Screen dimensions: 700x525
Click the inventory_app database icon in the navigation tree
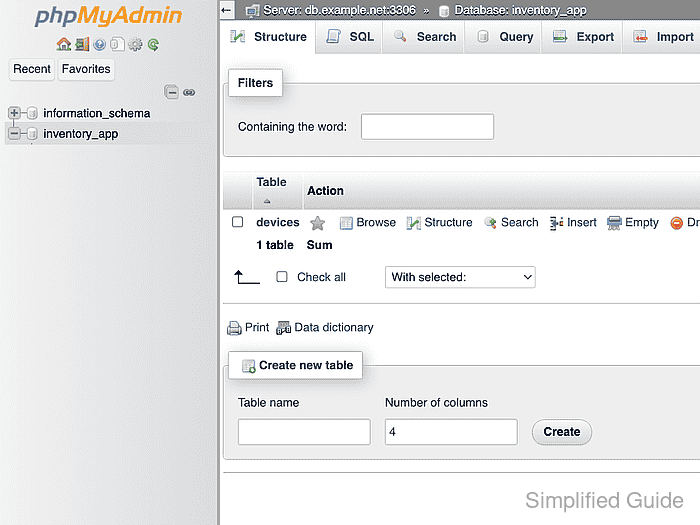click(32, 133)
